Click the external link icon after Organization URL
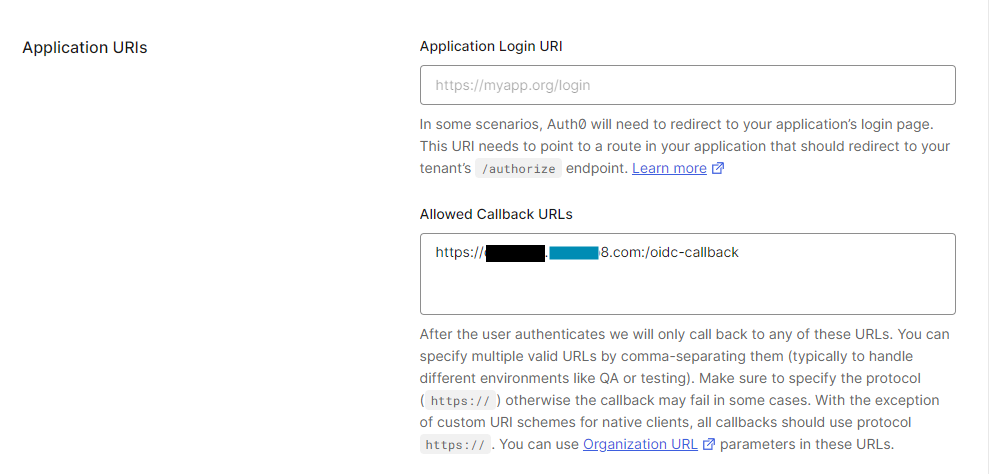The width and height of the screenshot is (994, 474). pos(709,445)
